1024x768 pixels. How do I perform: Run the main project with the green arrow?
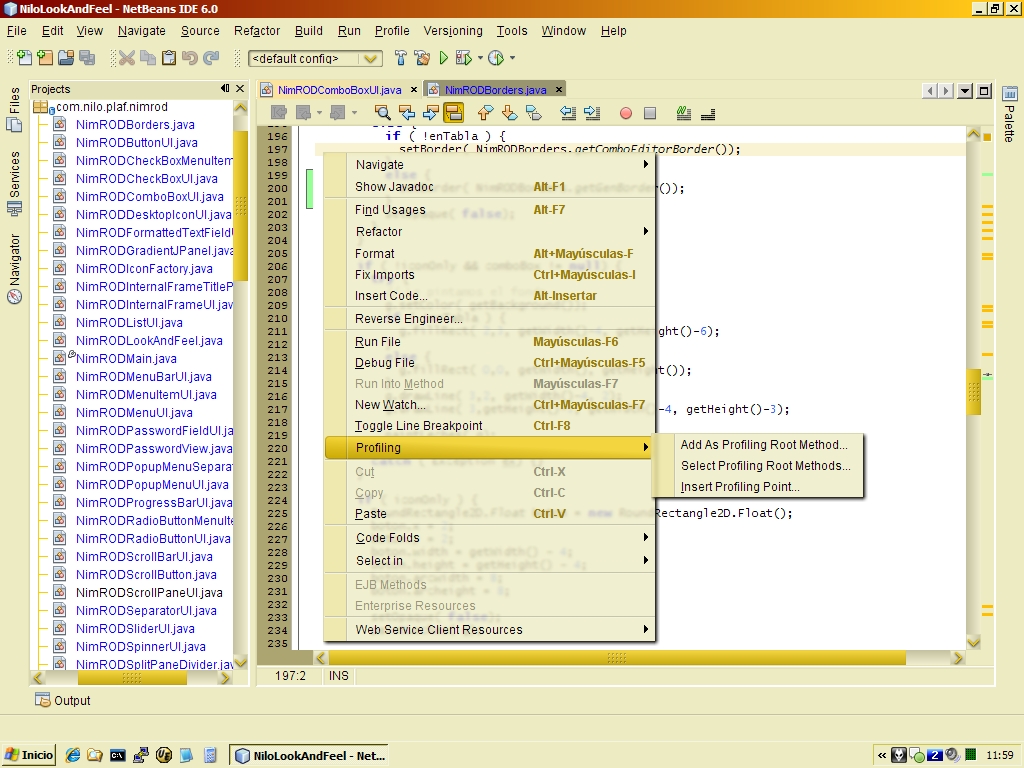(x=443, y=59)
